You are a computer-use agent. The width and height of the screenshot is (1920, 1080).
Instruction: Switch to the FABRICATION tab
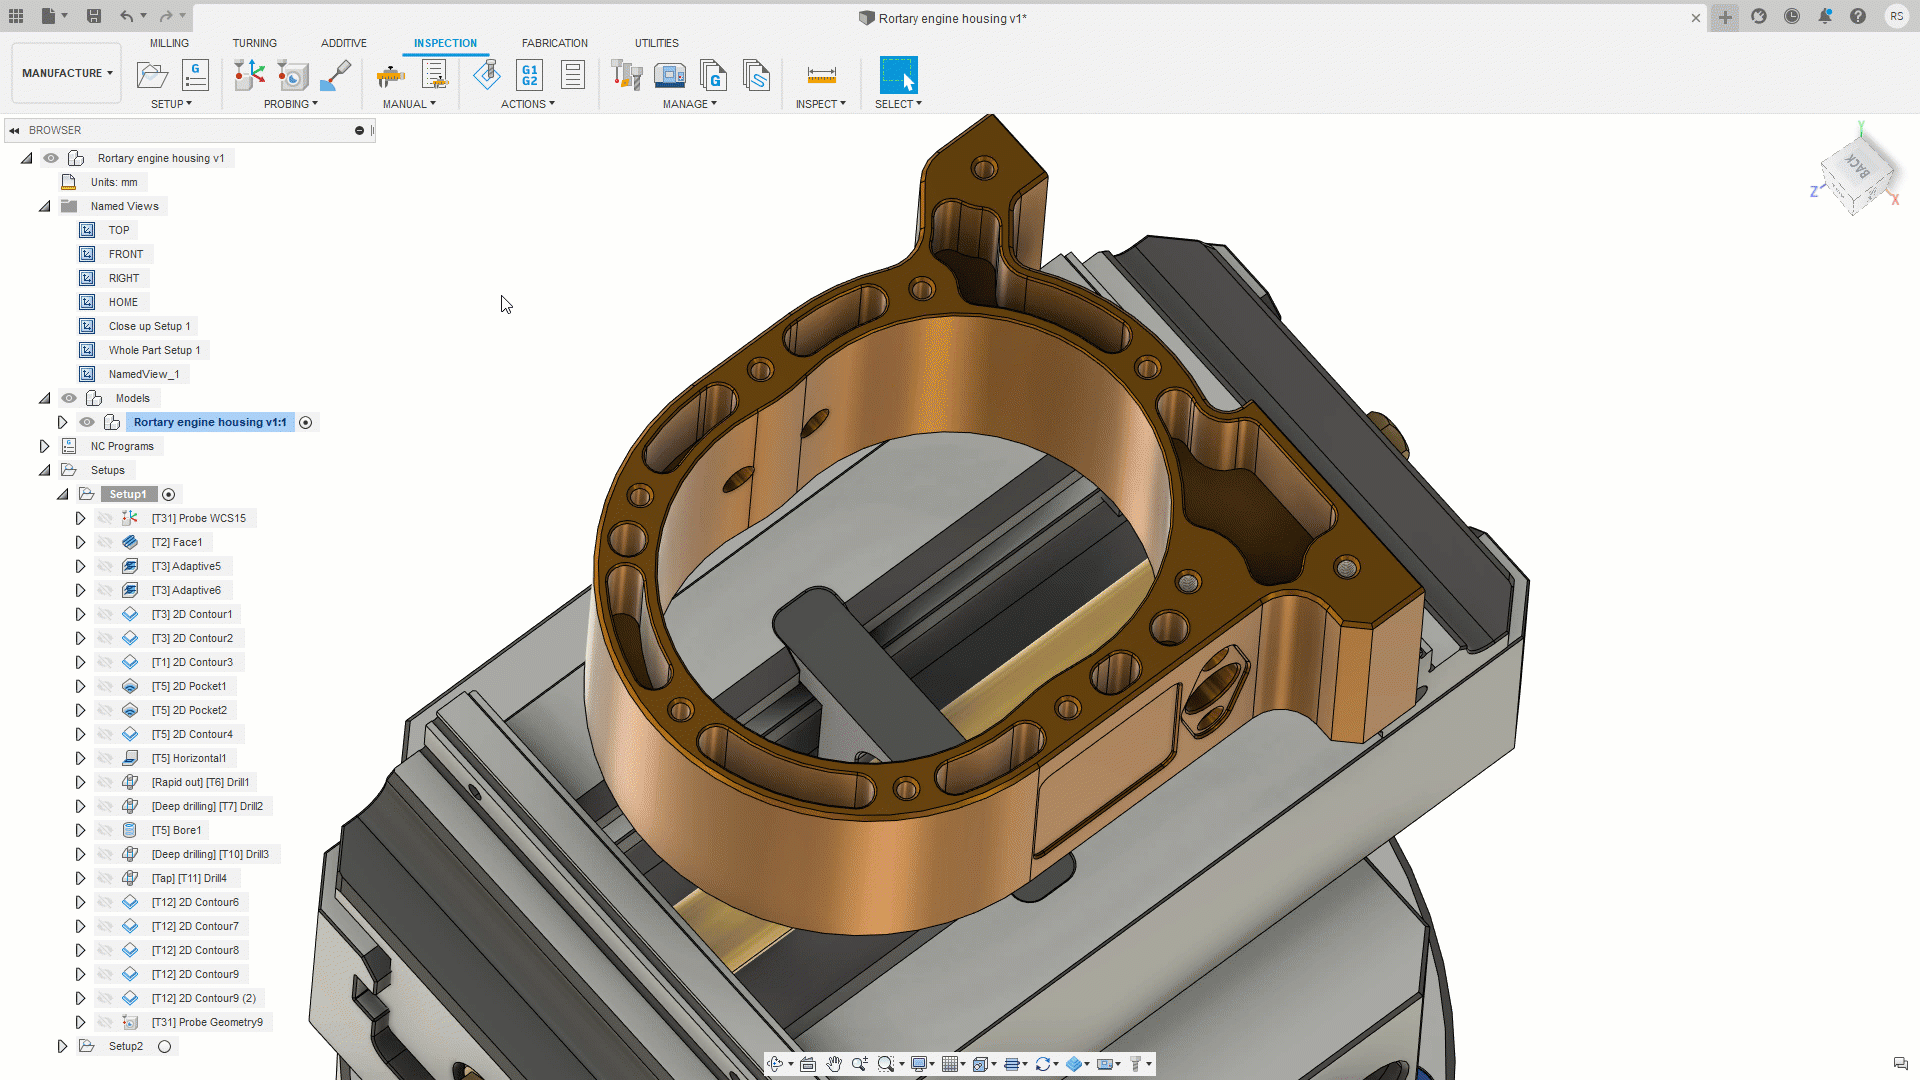pyautogui.click(x=554, y=43)
